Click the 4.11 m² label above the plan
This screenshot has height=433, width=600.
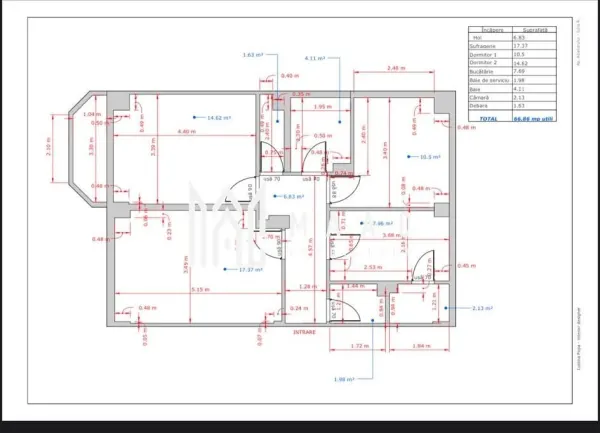315,58
